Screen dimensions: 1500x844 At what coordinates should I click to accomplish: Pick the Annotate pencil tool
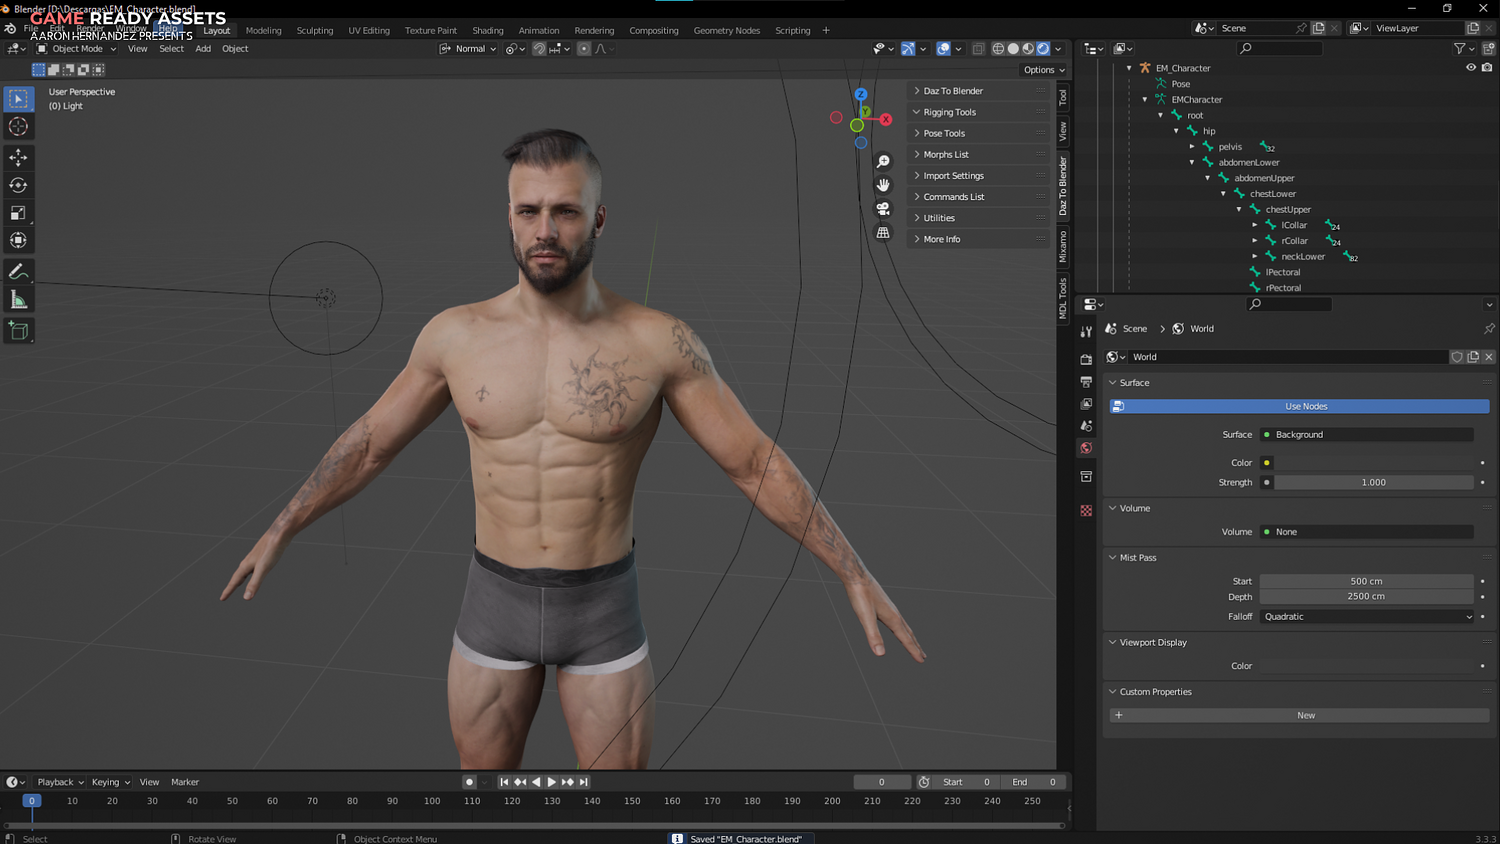click(x=18, y=272)
